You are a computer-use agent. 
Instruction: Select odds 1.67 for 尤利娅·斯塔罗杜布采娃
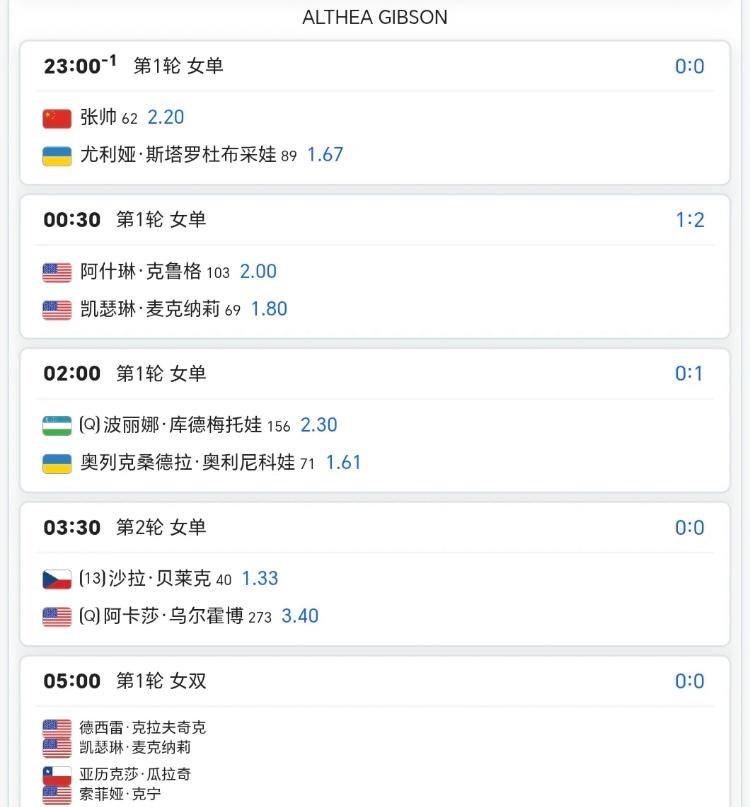coord(325,155)
